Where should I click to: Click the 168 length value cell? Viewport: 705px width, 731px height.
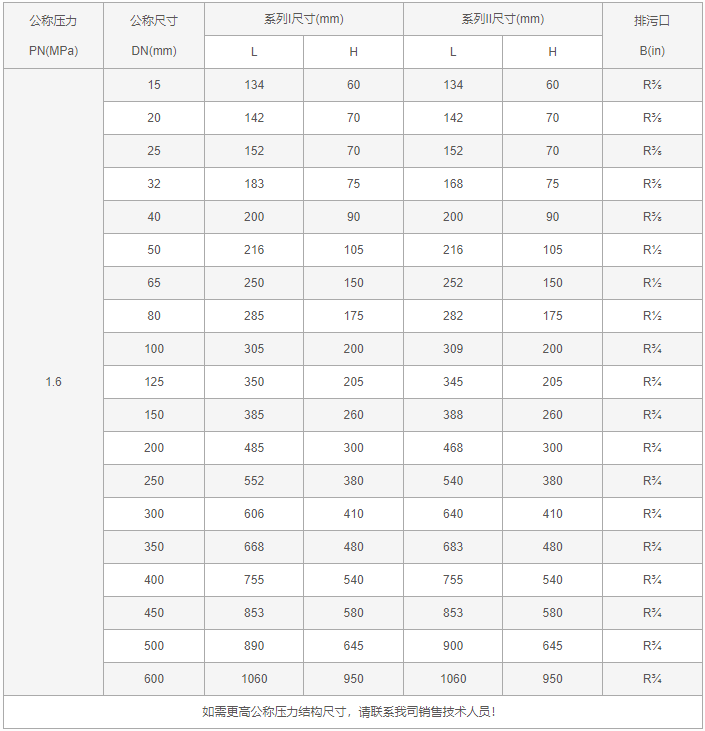click(x=453, y=184)
